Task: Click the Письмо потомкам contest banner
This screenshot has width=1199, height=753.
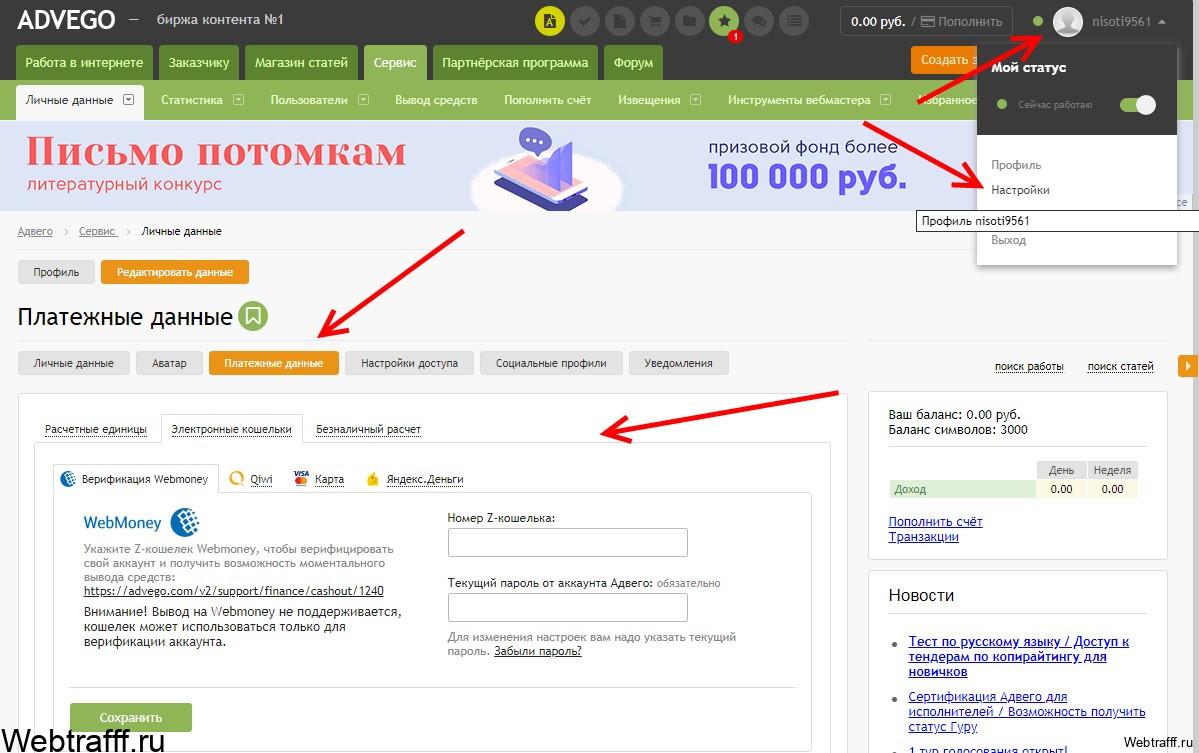Action: (488, 165)
